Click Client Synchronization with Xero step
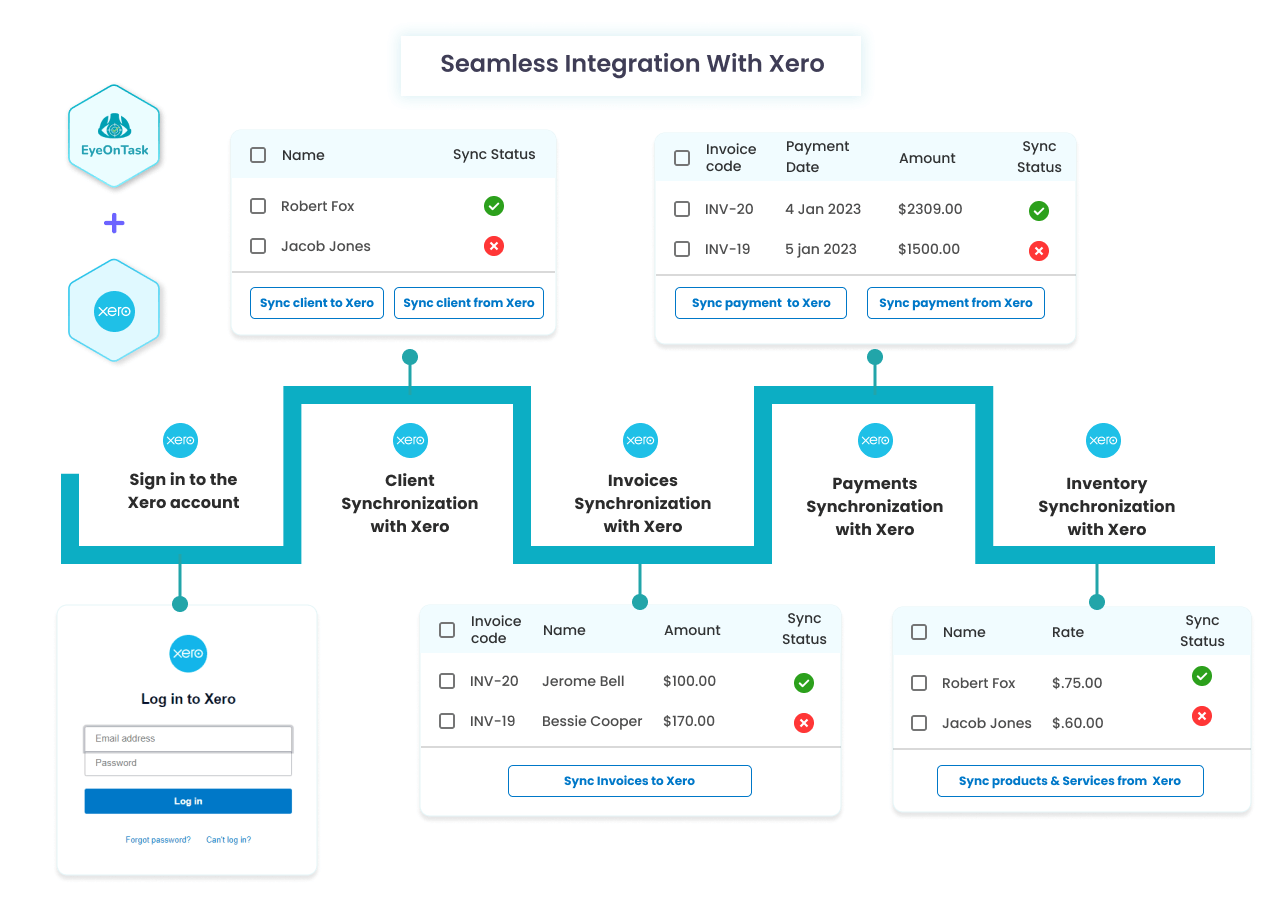1286x904 pixels. 410,503
